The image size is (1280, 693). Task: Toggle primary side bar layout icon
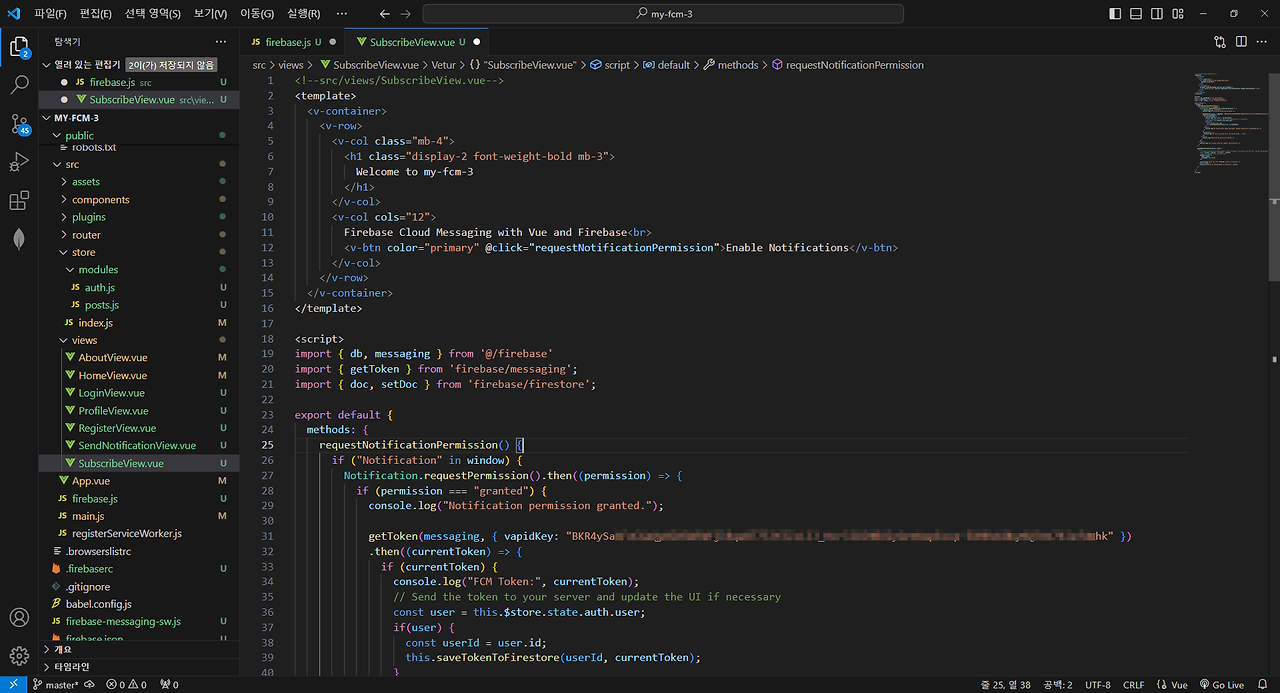[1116, 14]
